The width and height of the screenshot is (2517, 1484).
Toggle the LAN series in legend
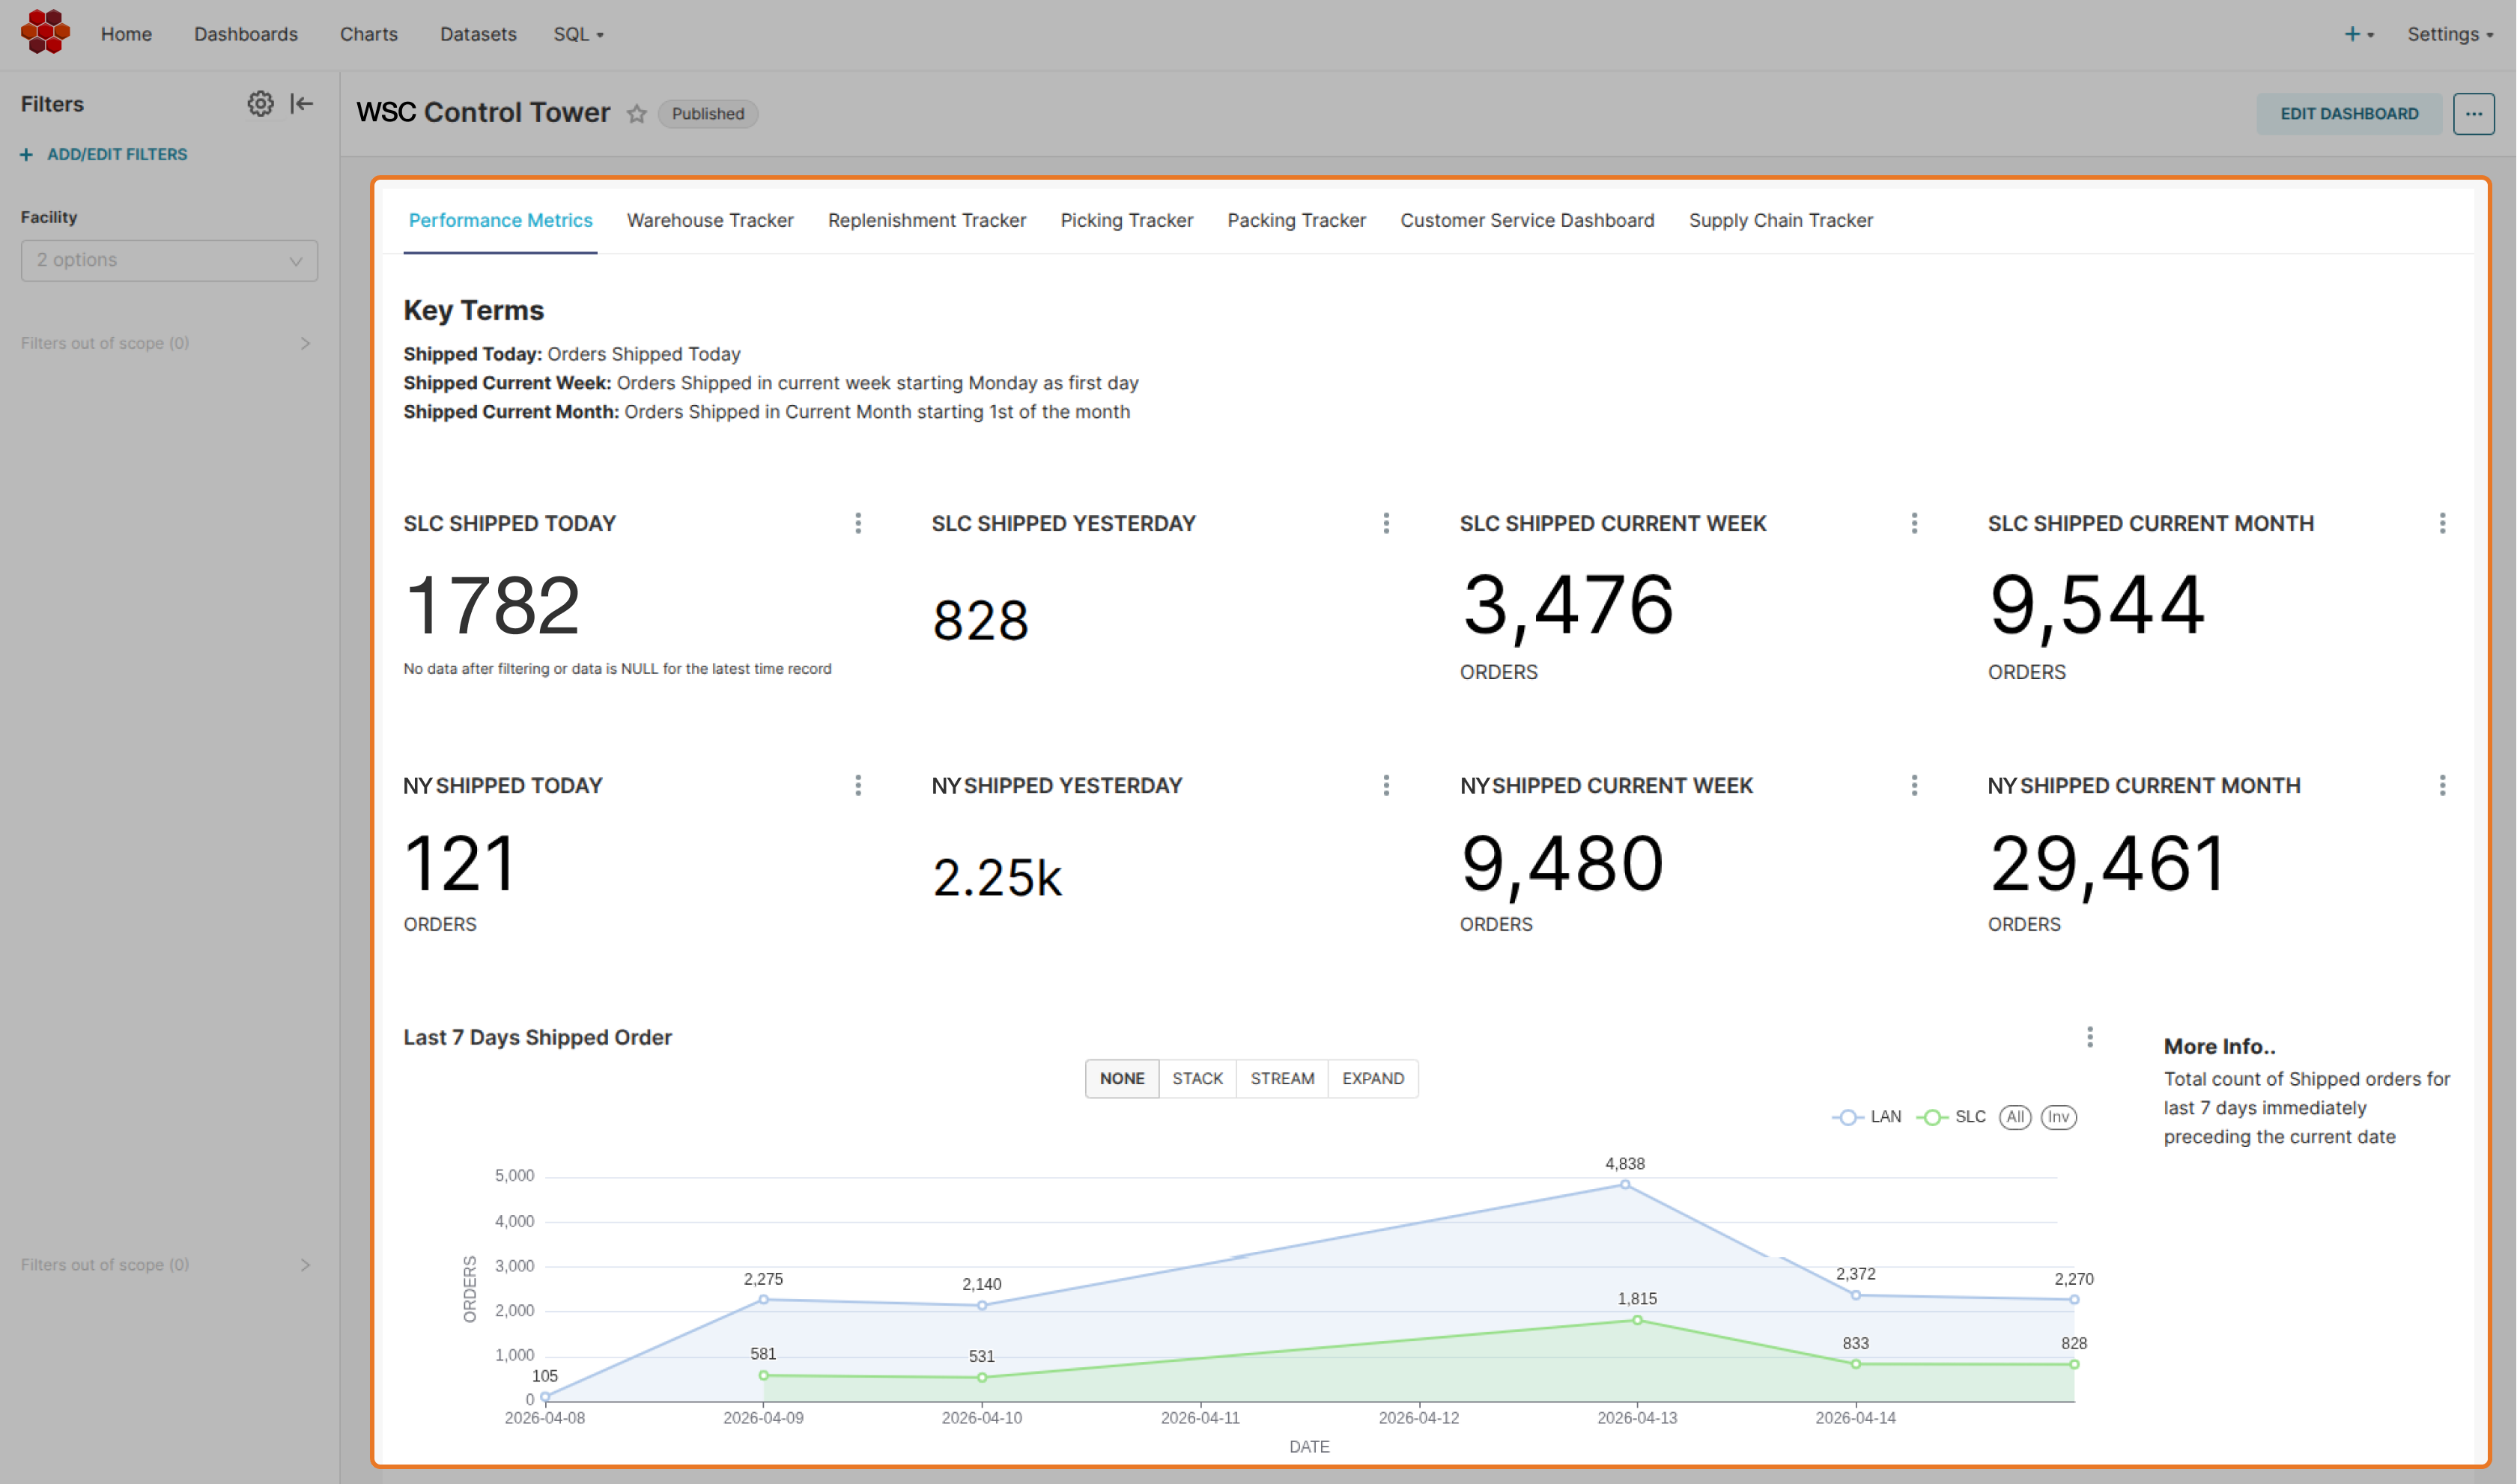pyautogui.click(x=1866, y=1117)
